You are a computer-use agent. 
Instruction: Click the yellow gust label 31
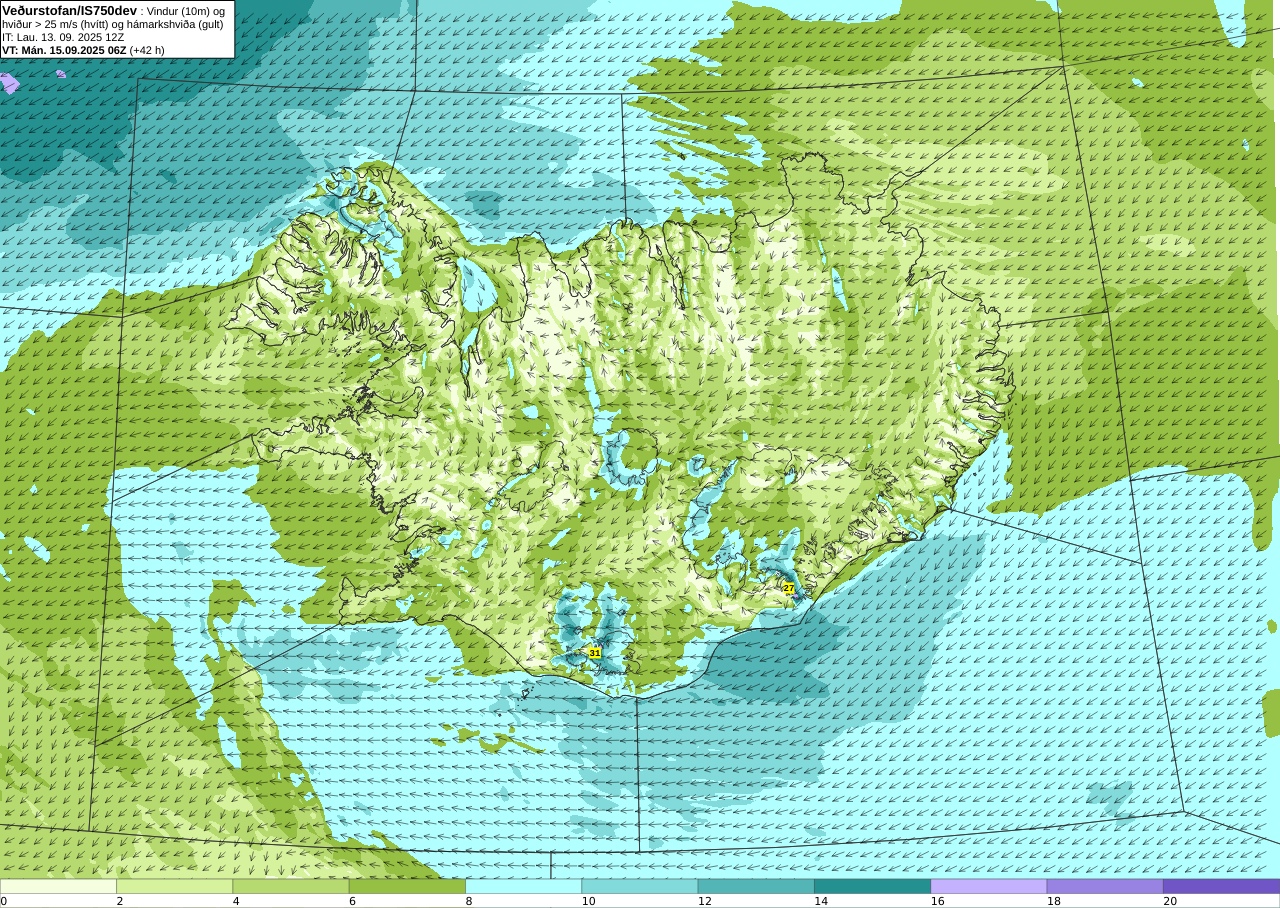point(595,652)
